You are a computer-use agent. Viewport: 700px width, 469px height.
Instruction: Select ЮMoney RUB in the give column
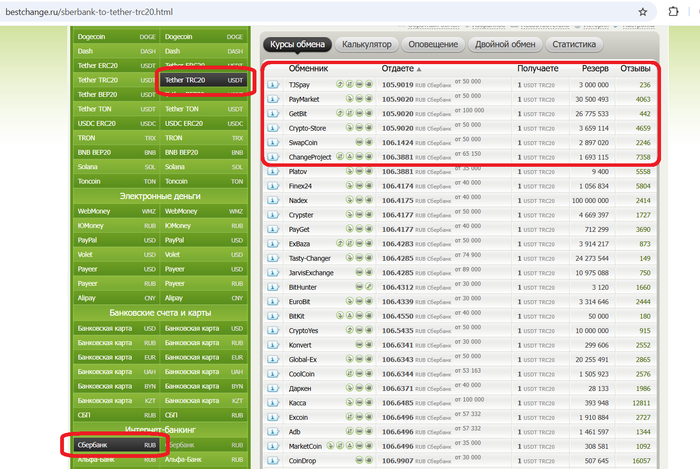click(116, 226)
